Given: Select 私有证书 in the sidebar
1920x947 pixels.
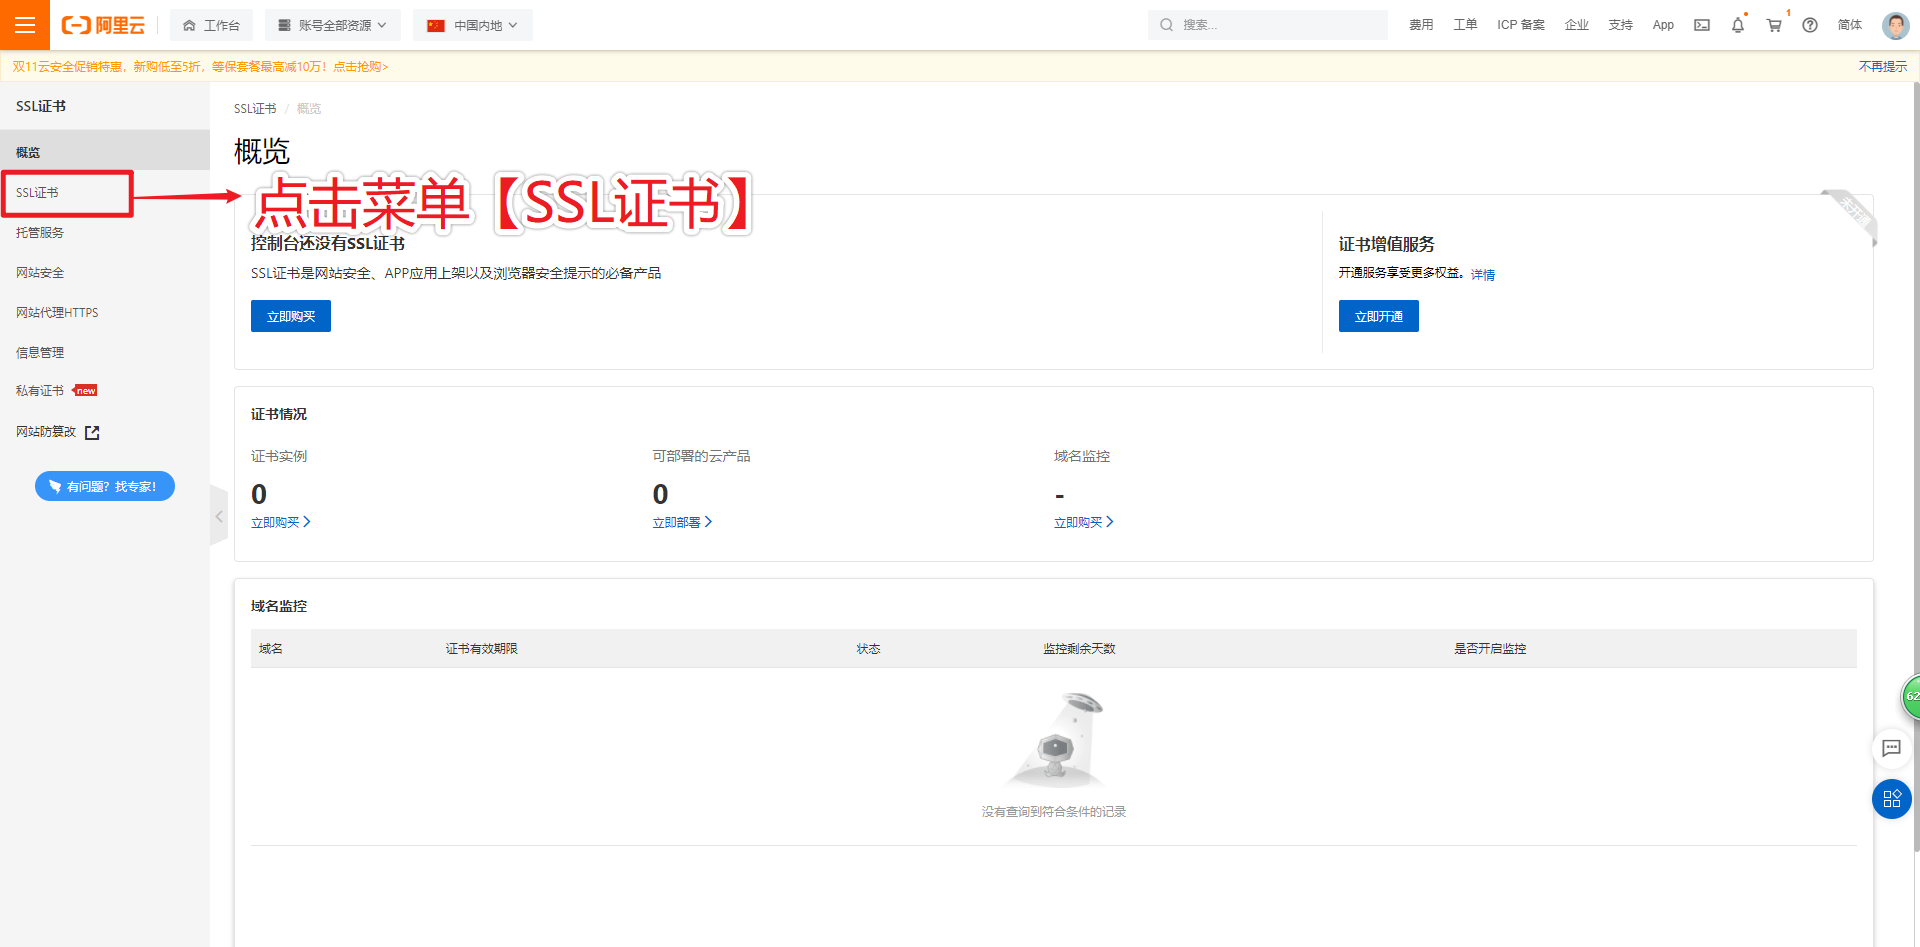Looking at the screenshot, I should tap(105, 391).
